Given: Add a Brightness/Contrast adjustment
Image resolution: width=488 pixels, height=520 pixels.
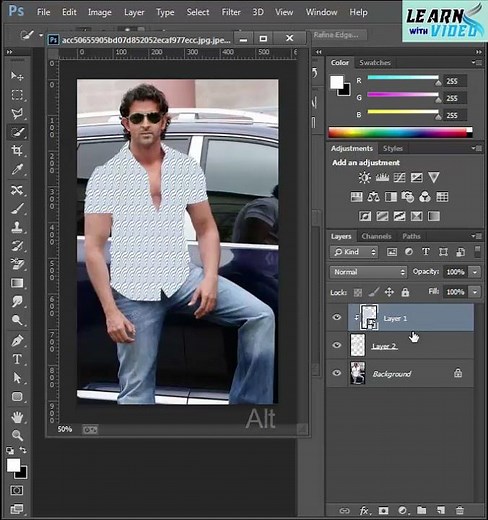Looking at the screenshot, I should [364, 177].
